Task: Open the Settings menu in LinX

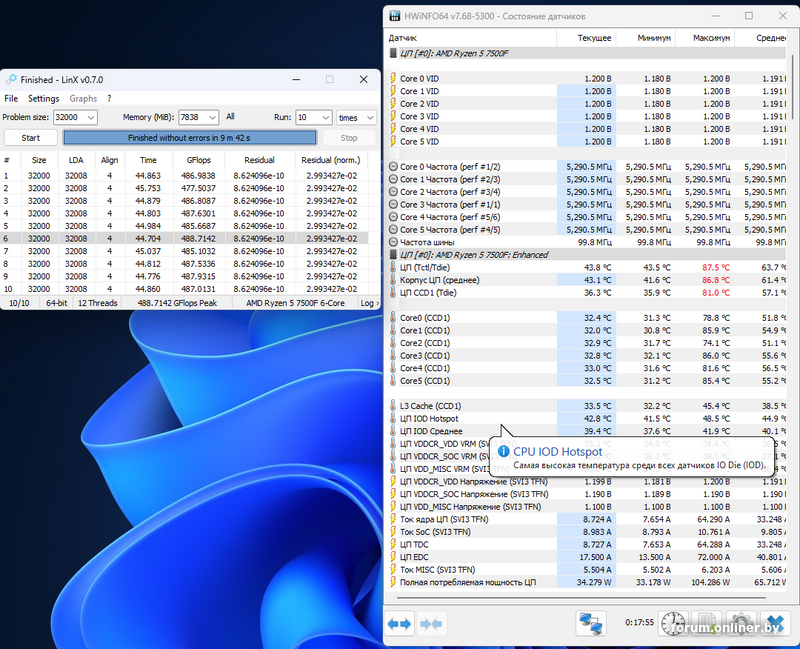Action: coord(43,99)
